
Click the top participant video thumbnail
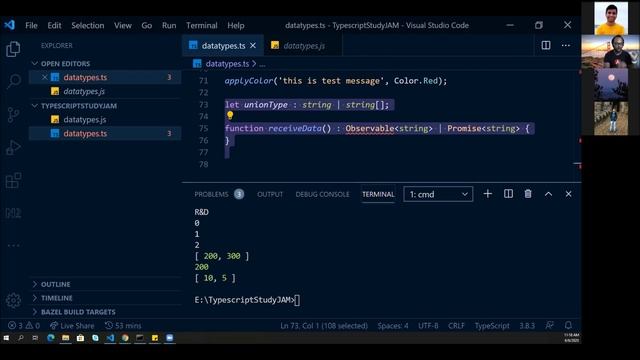(611, 18)
